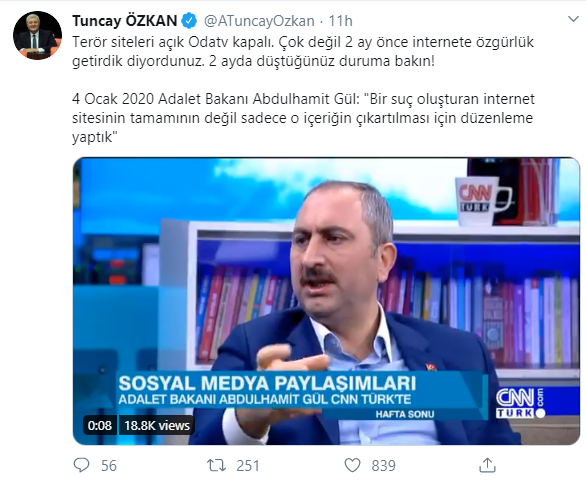The height and width of the screenshot is (485, 586).
Task: Play the CNN Türk video
Action: 326,301
